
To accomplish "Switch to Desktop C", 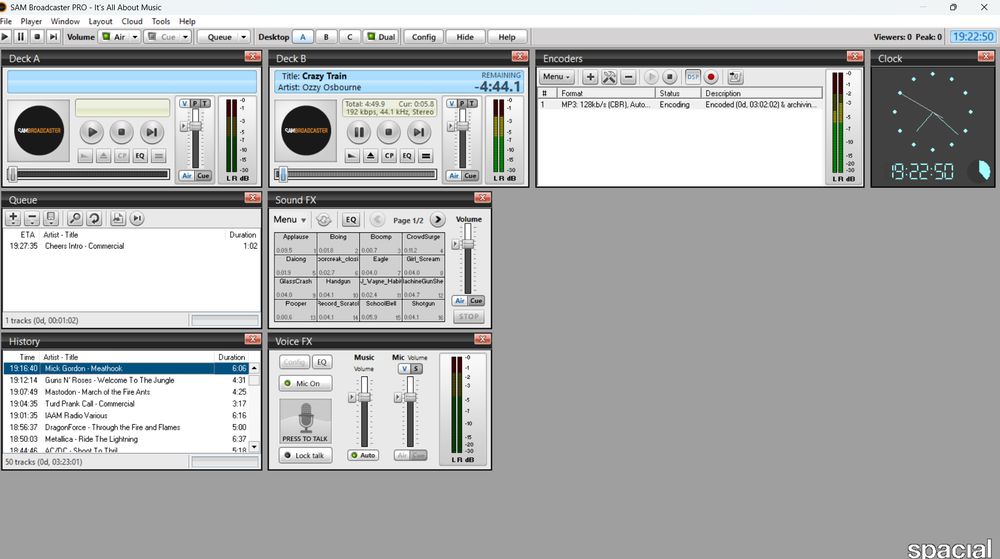I will pos(349,37).
